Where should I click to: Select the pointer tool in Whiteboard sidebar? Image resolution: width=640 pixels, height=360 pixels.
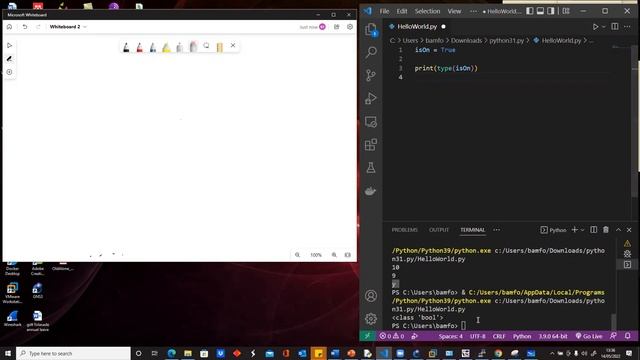click(9, 45)
